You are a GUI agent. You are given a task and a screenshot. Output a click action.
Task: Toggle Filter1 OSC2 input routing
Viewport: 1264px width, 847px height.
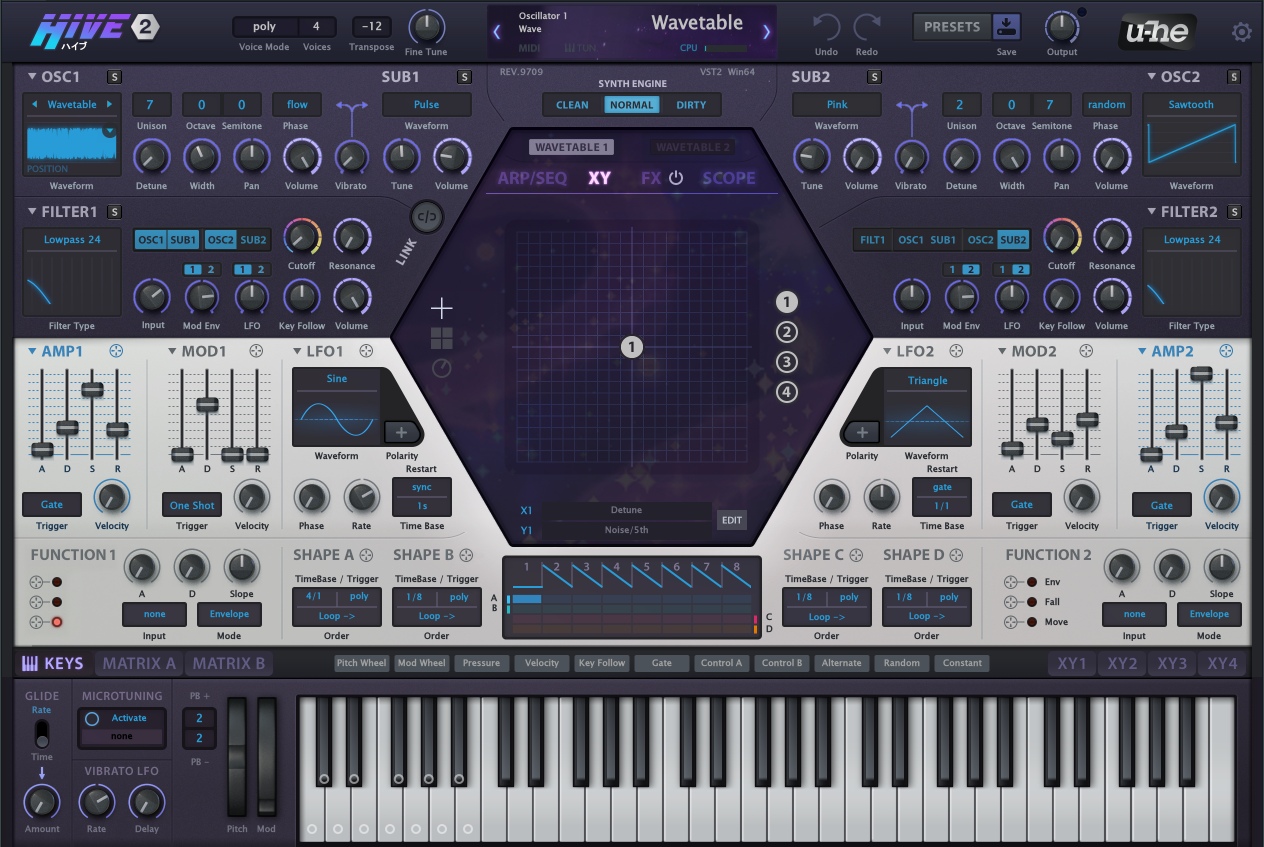pyautogui.click(x=220, y=240)
